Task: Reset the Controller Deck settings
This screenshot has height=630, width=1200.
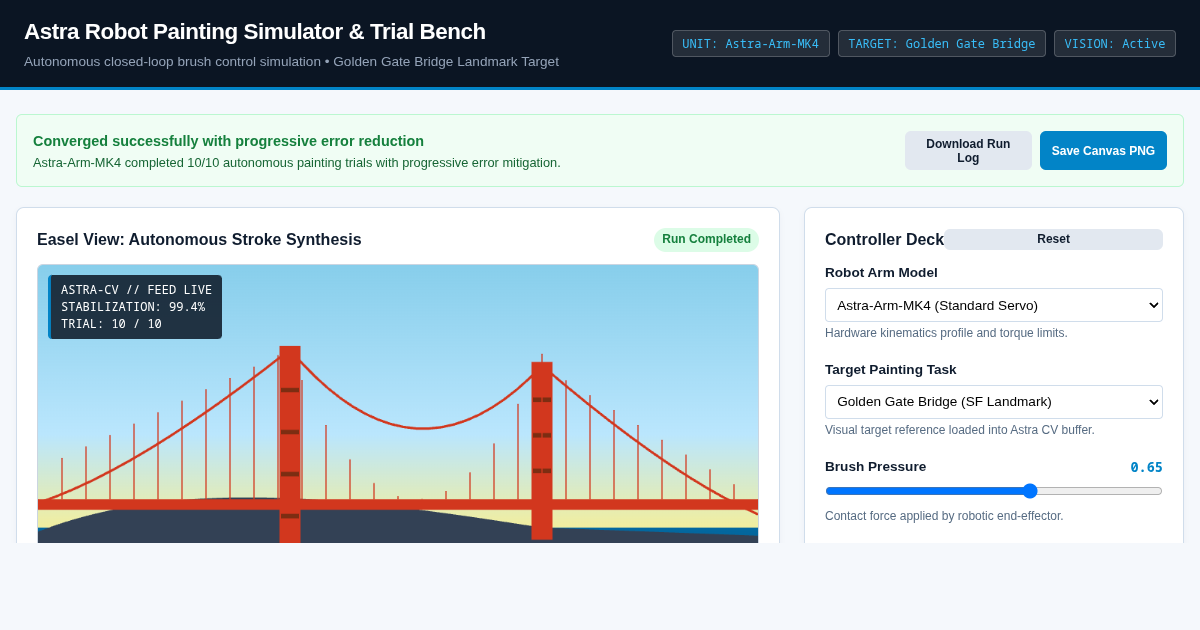Action: (x=1053, y=239)
